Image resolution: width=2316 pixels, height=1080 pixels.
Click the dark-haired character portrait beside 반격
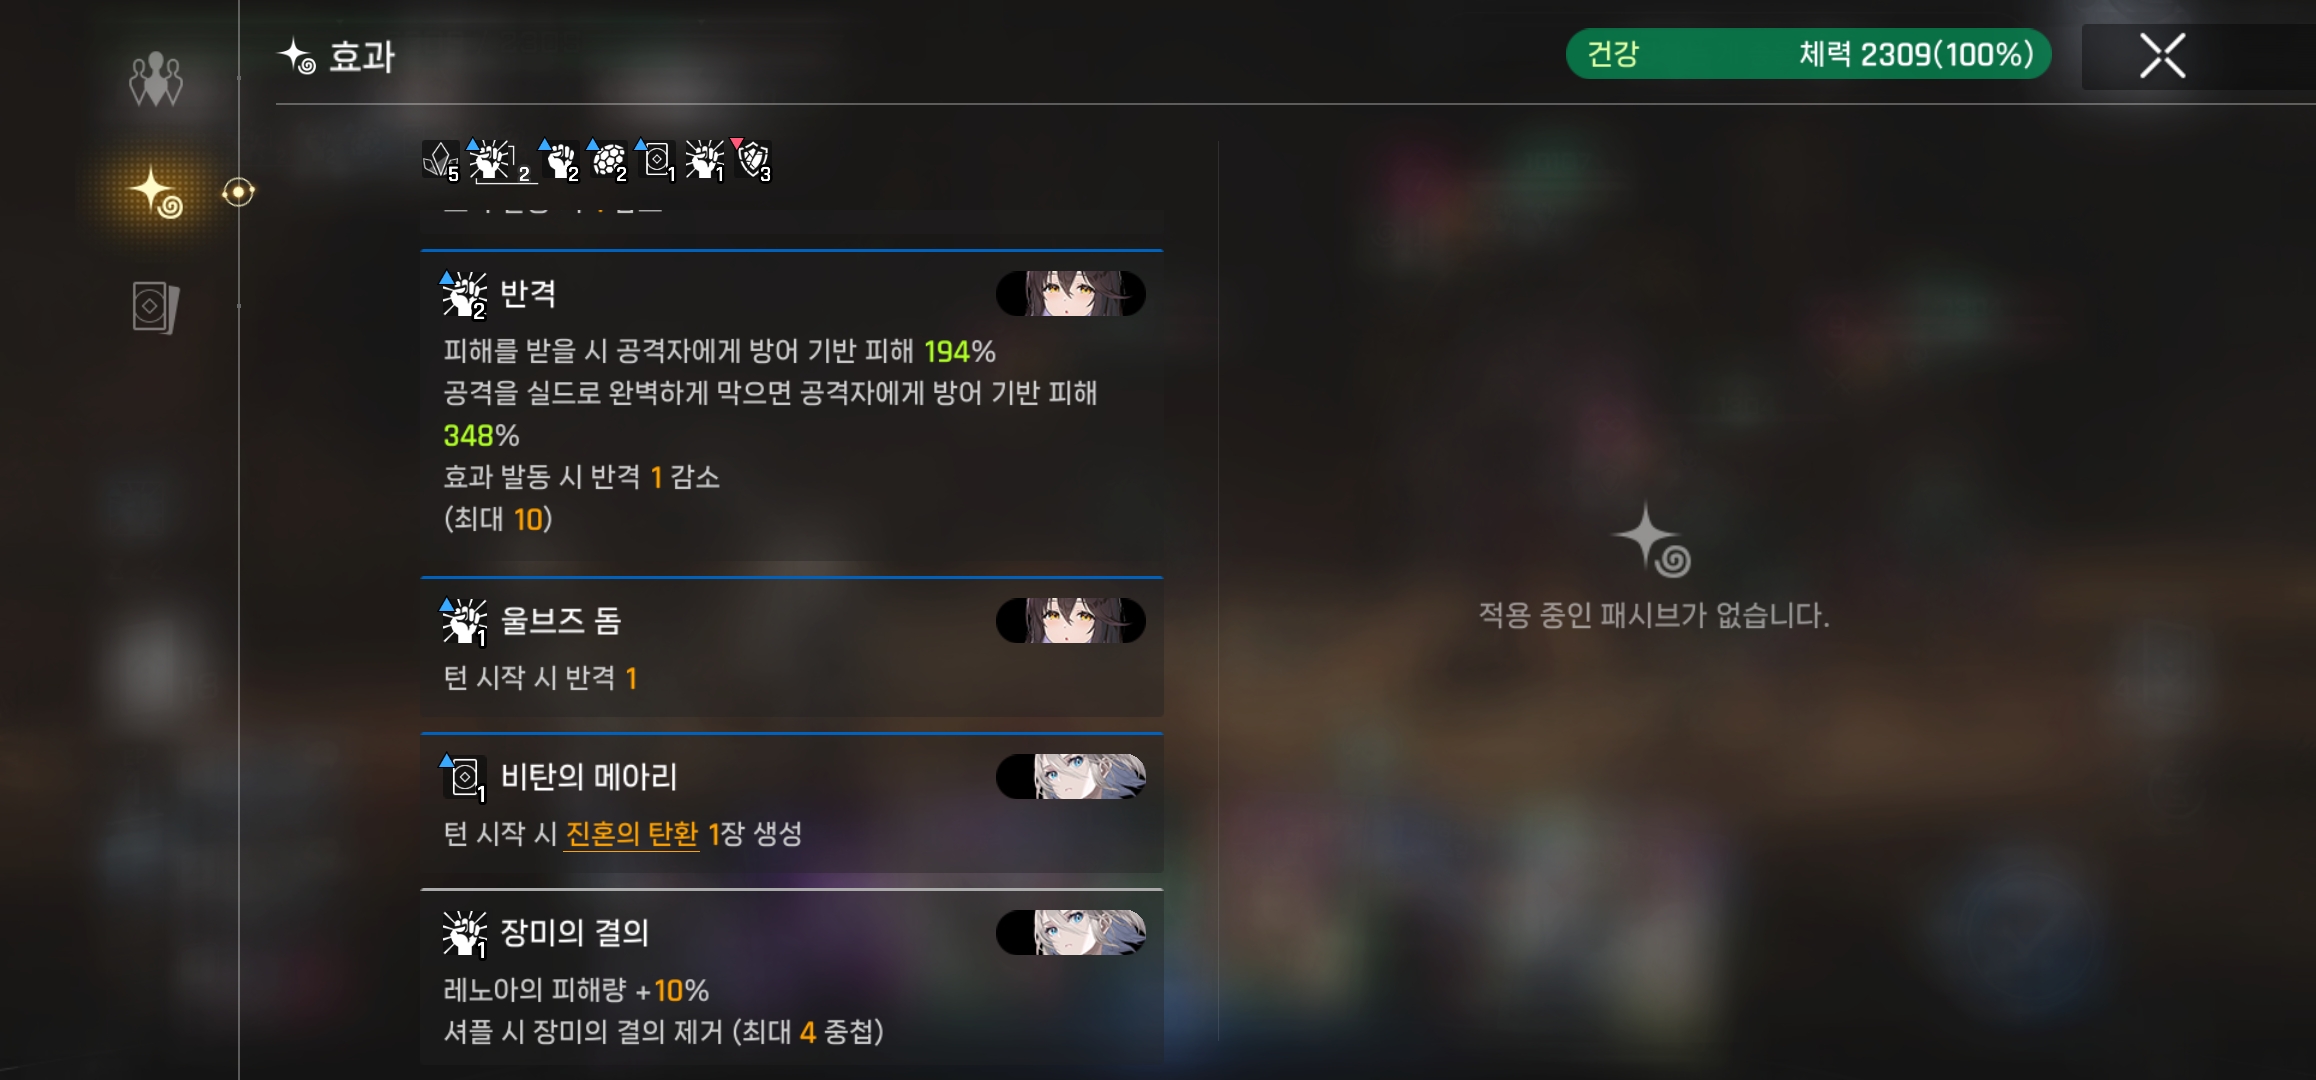pos(1071,294)
